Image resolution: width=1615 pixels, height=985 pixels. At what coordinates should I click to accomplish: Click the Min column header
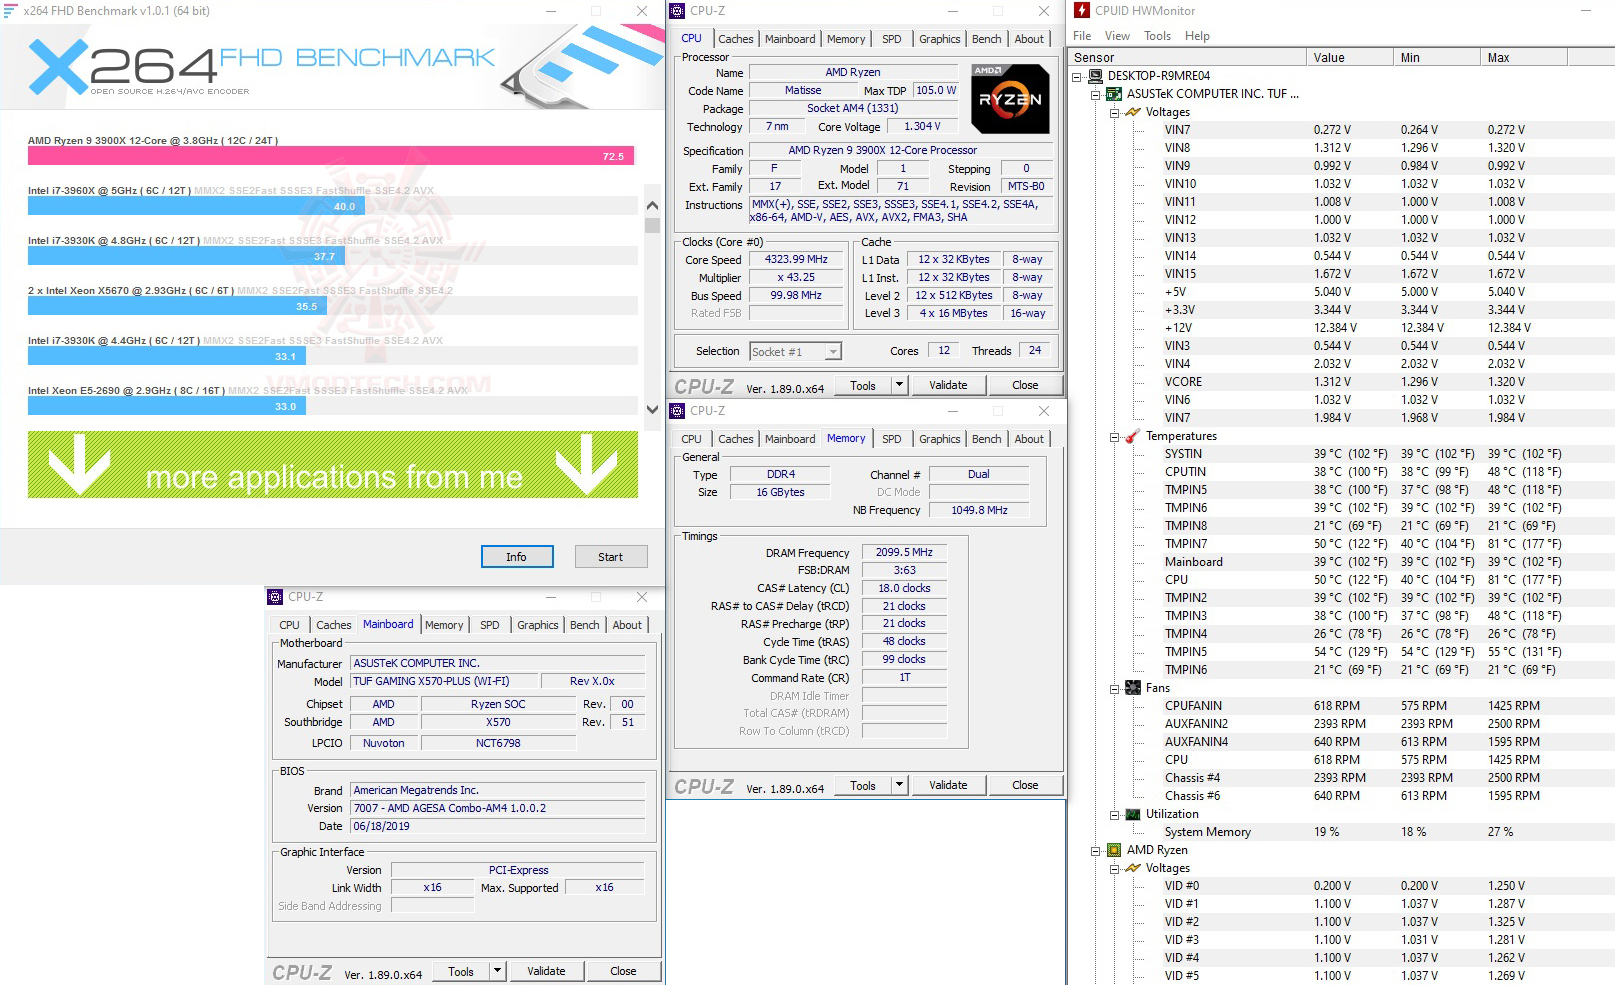[1436, 58]
